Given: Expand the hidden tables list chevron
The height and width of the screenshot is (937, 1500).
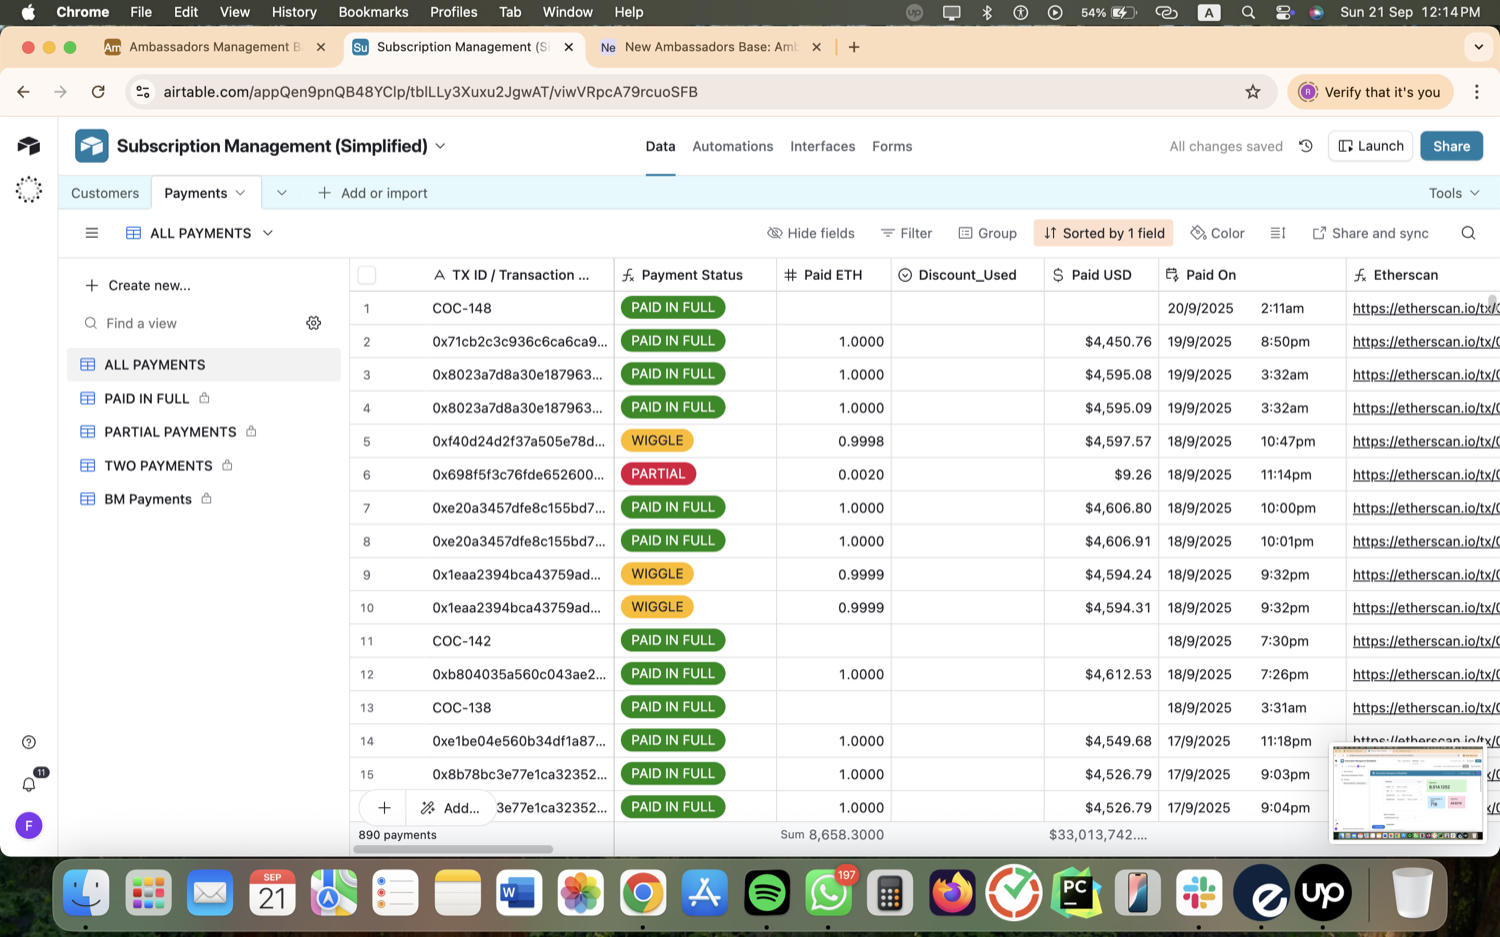Looking at the screenshot, I should point(282,193).
